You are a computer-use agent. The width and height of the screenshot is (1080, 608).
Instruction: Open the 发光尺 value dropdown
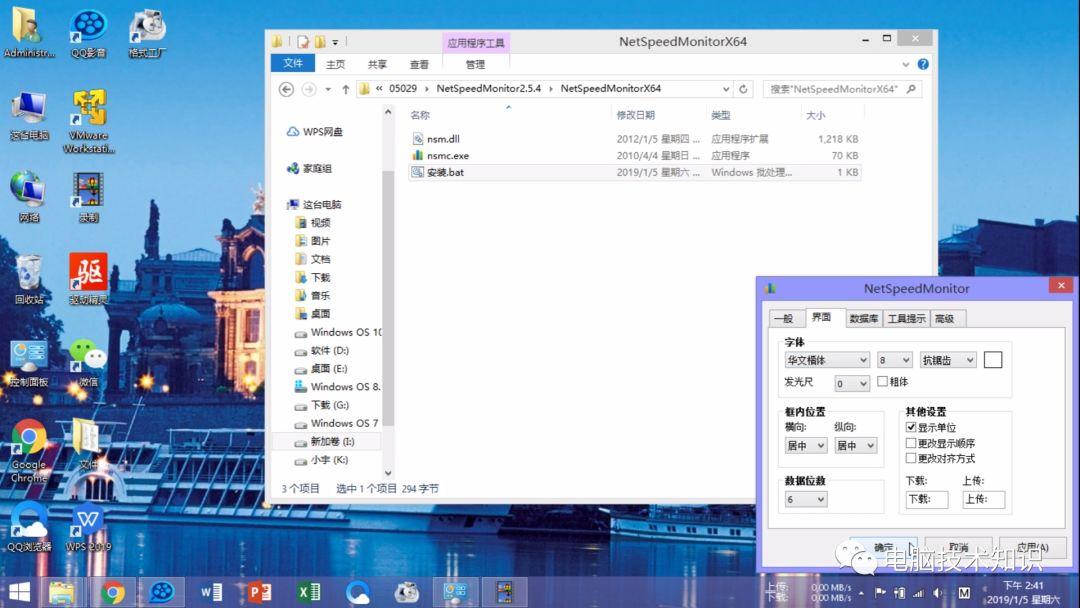pos(851,384)
